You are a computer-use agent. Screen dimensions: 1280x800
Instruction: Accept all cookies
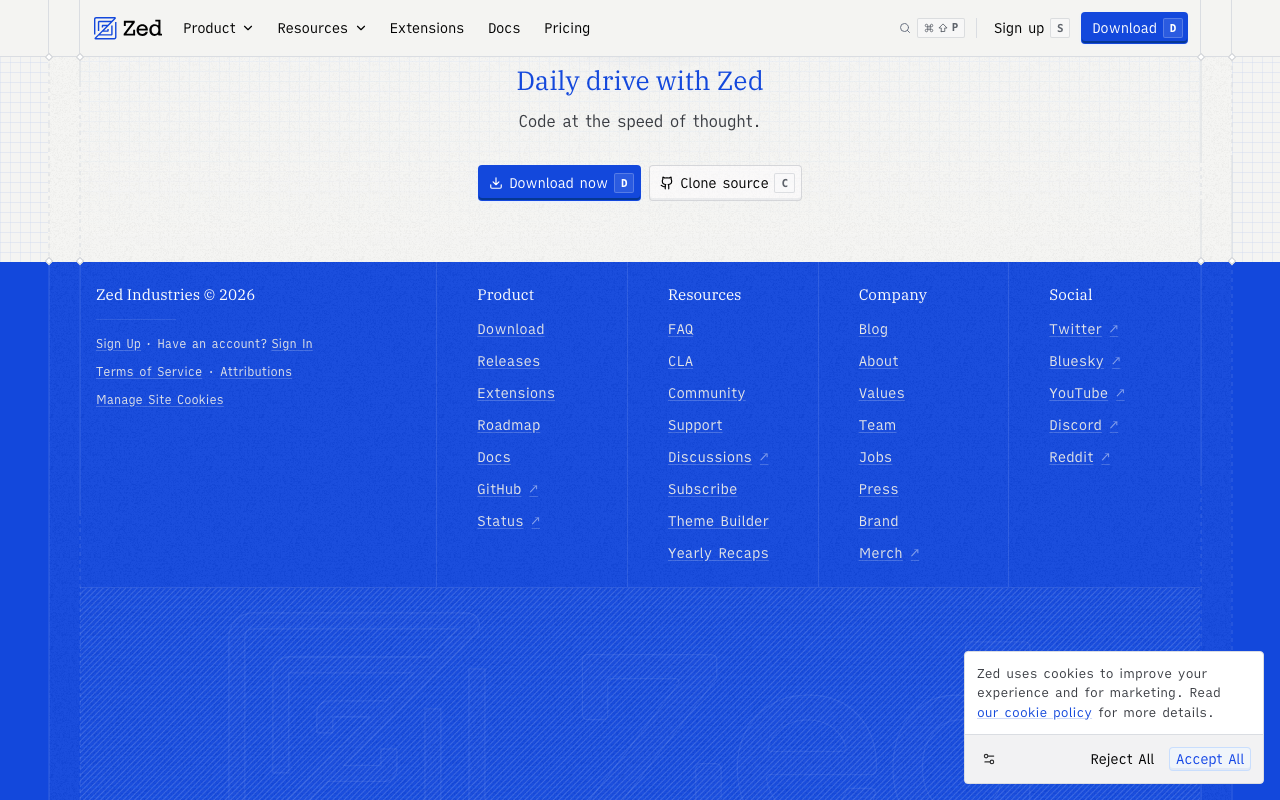(x=1210, y=759)
